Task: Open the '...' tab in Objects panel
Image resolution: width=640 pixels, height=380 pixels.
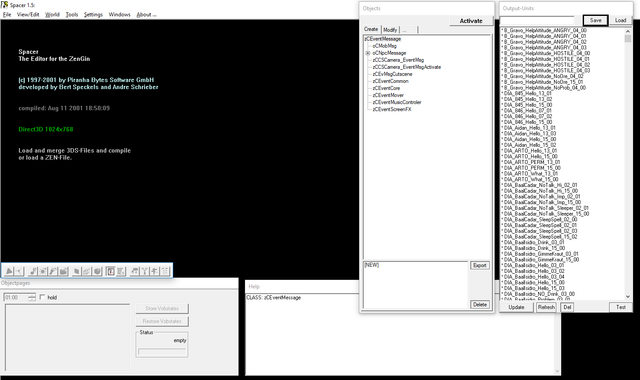Action: click(409, 30)
